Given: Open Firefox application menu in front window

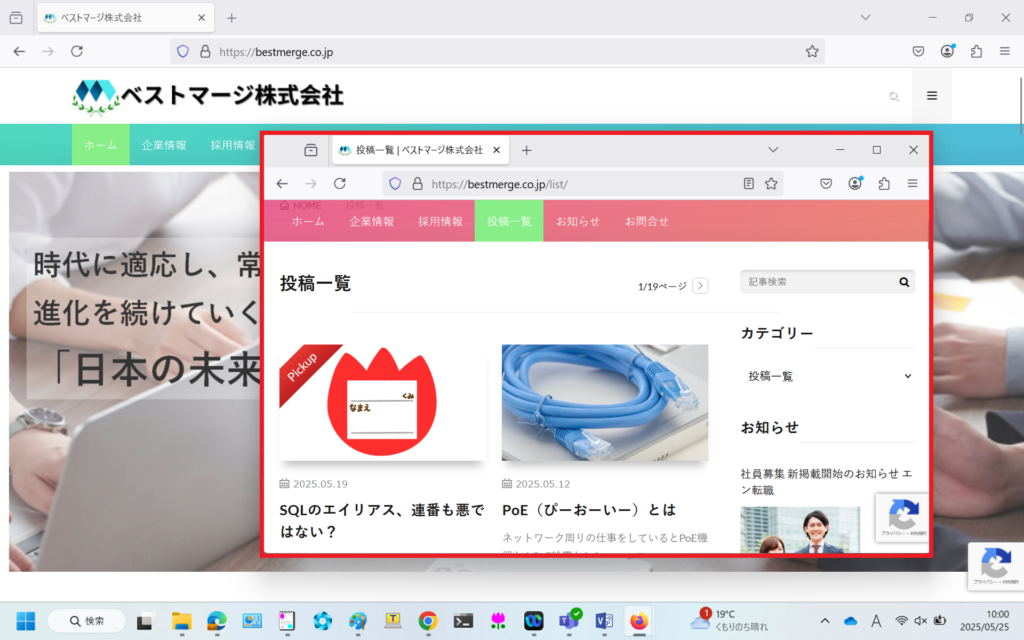Looking at the screenshot, I should 912,184.
